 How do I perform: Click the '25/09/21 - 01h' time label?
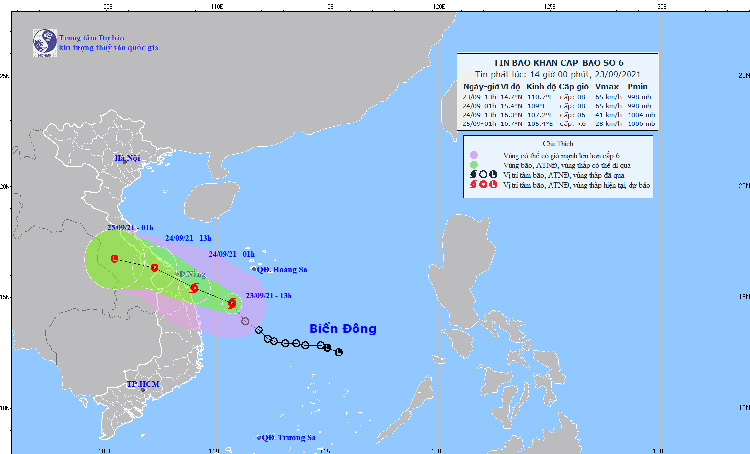[x=130, y=228]
